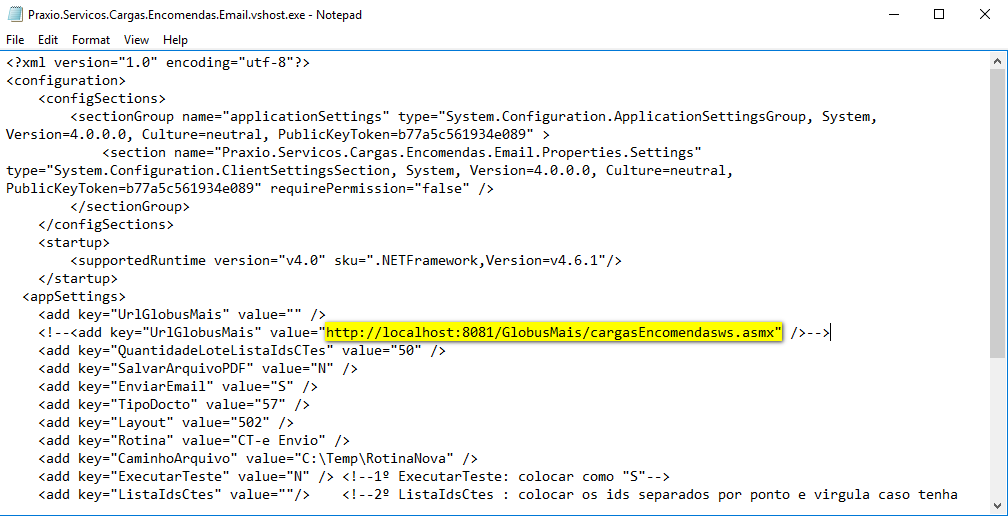Image resolution: width=1008 pixels, height=516 pixels.
Task: Minimize the Notepad window
Action: pos(894,14)
